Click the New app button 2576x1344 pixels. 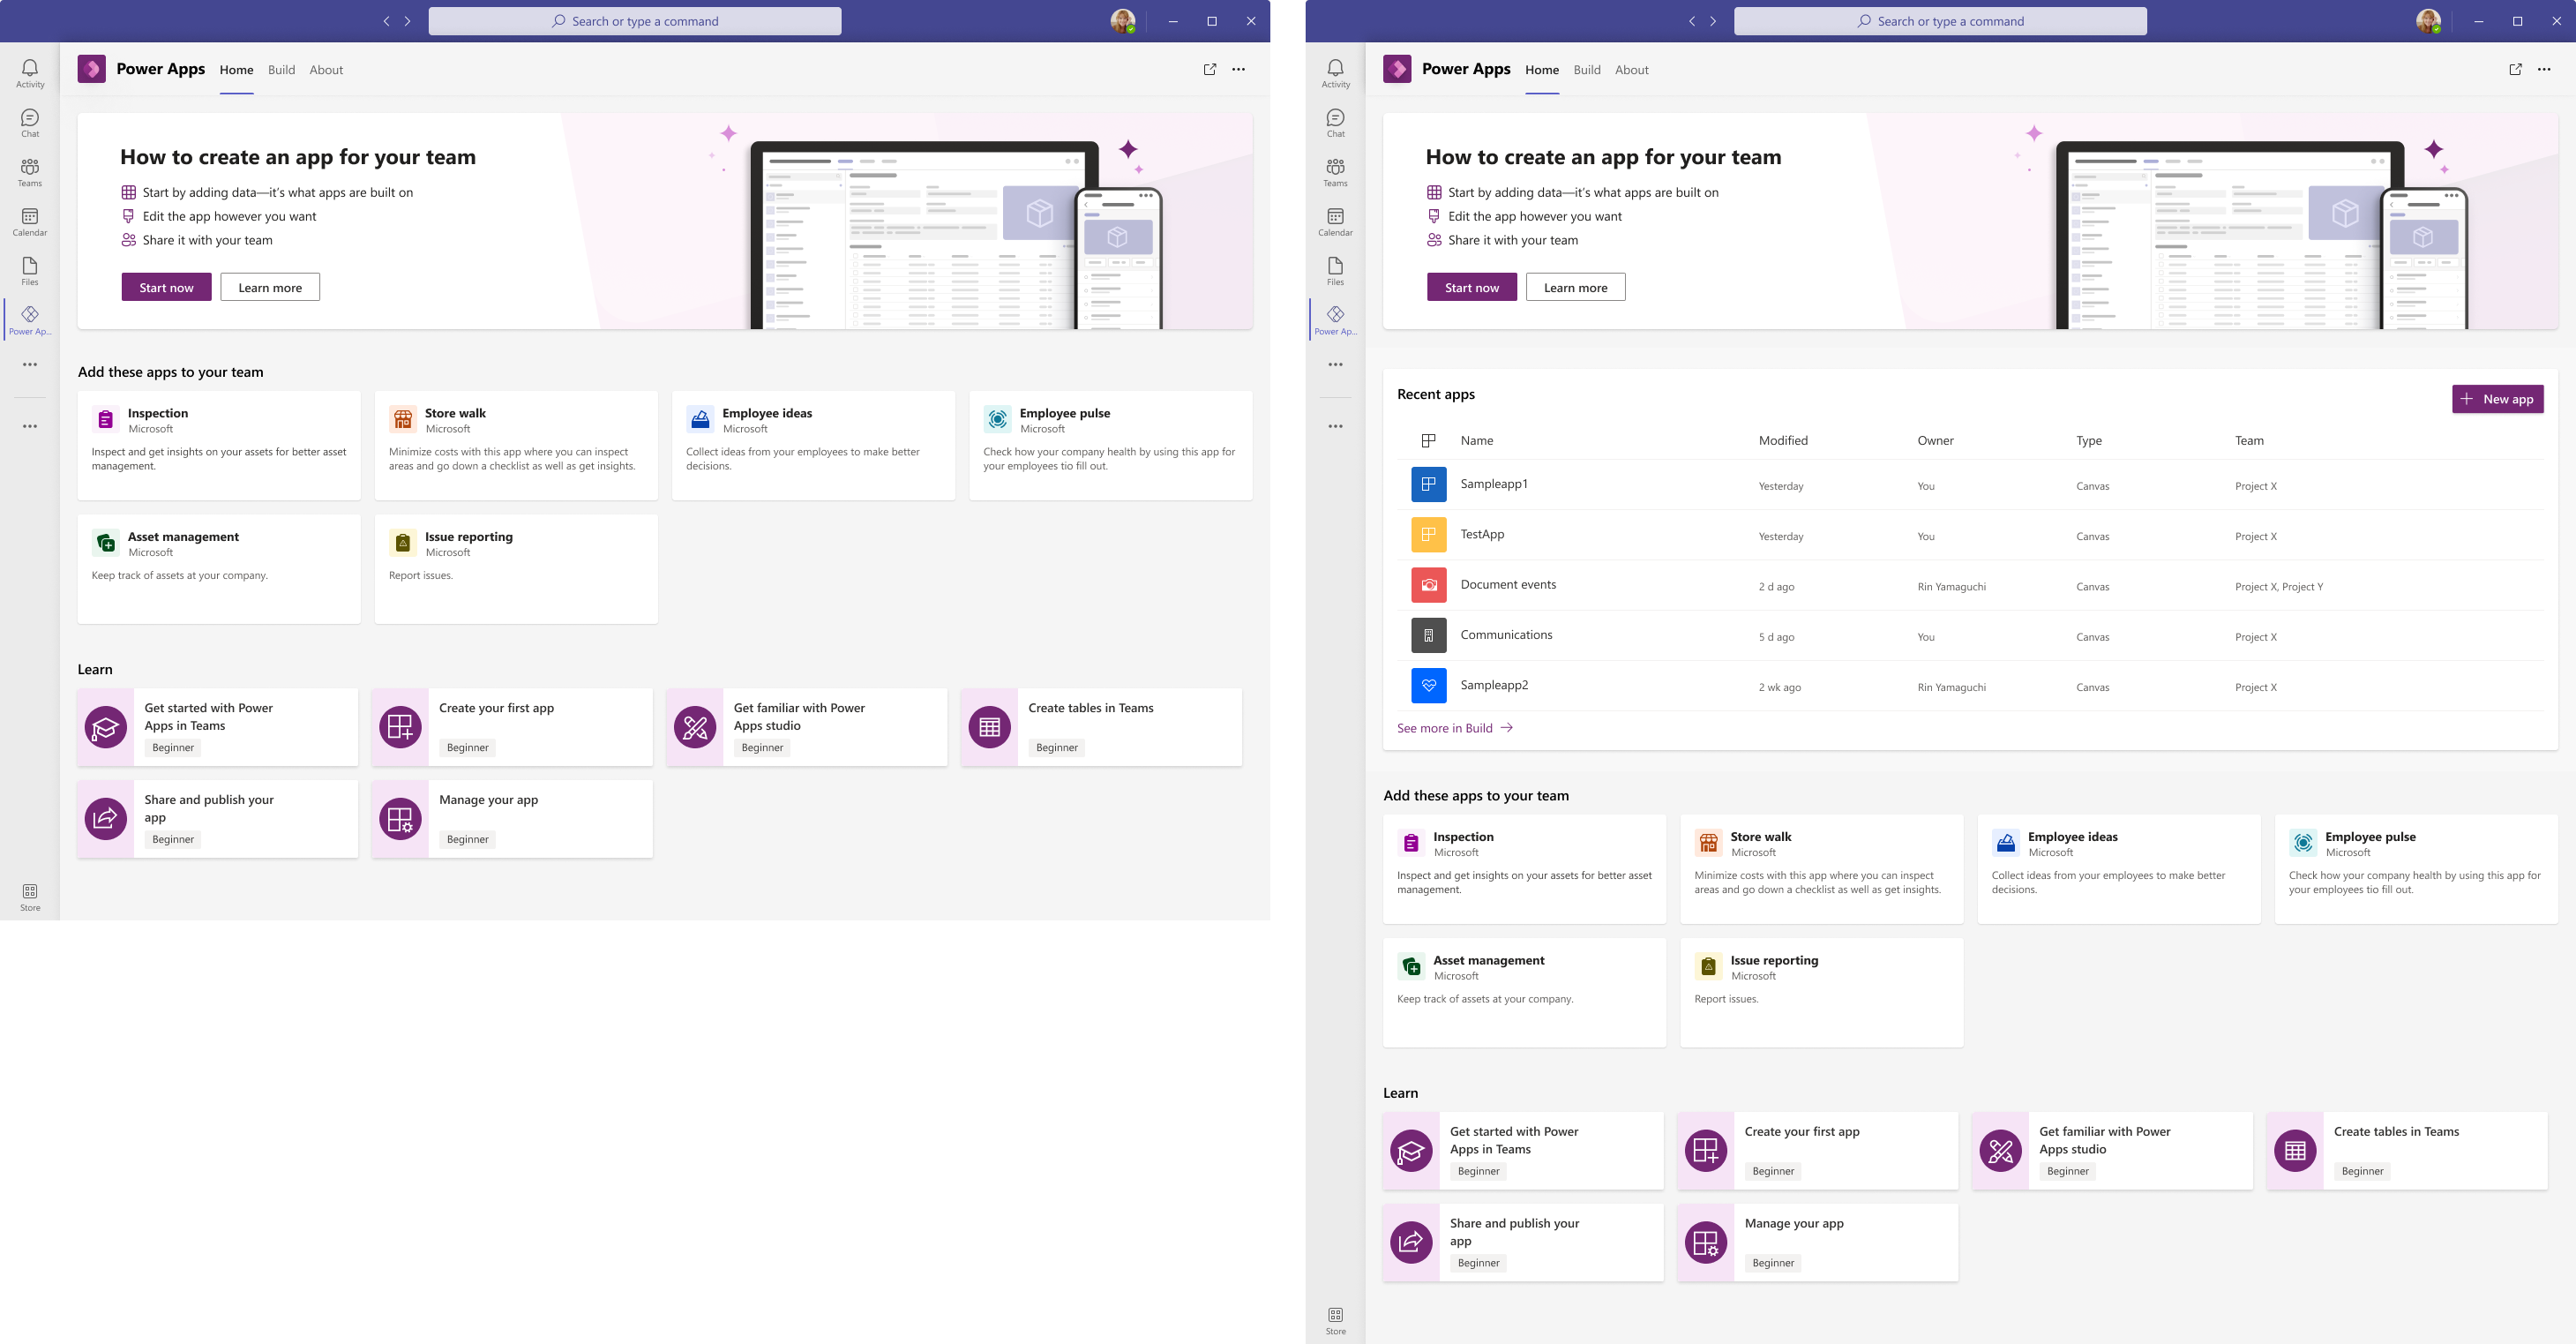[x=2497, y=399]
